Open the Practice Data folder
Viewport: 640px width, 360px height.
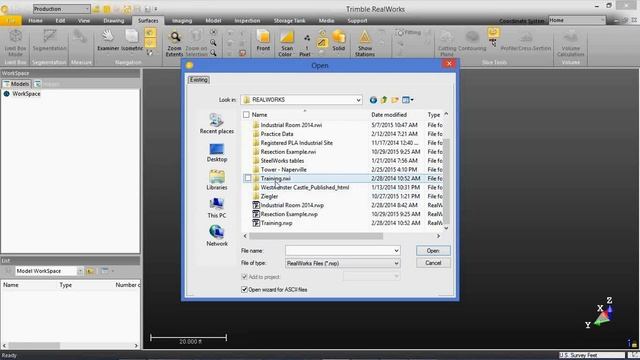[x=277, y=134]
